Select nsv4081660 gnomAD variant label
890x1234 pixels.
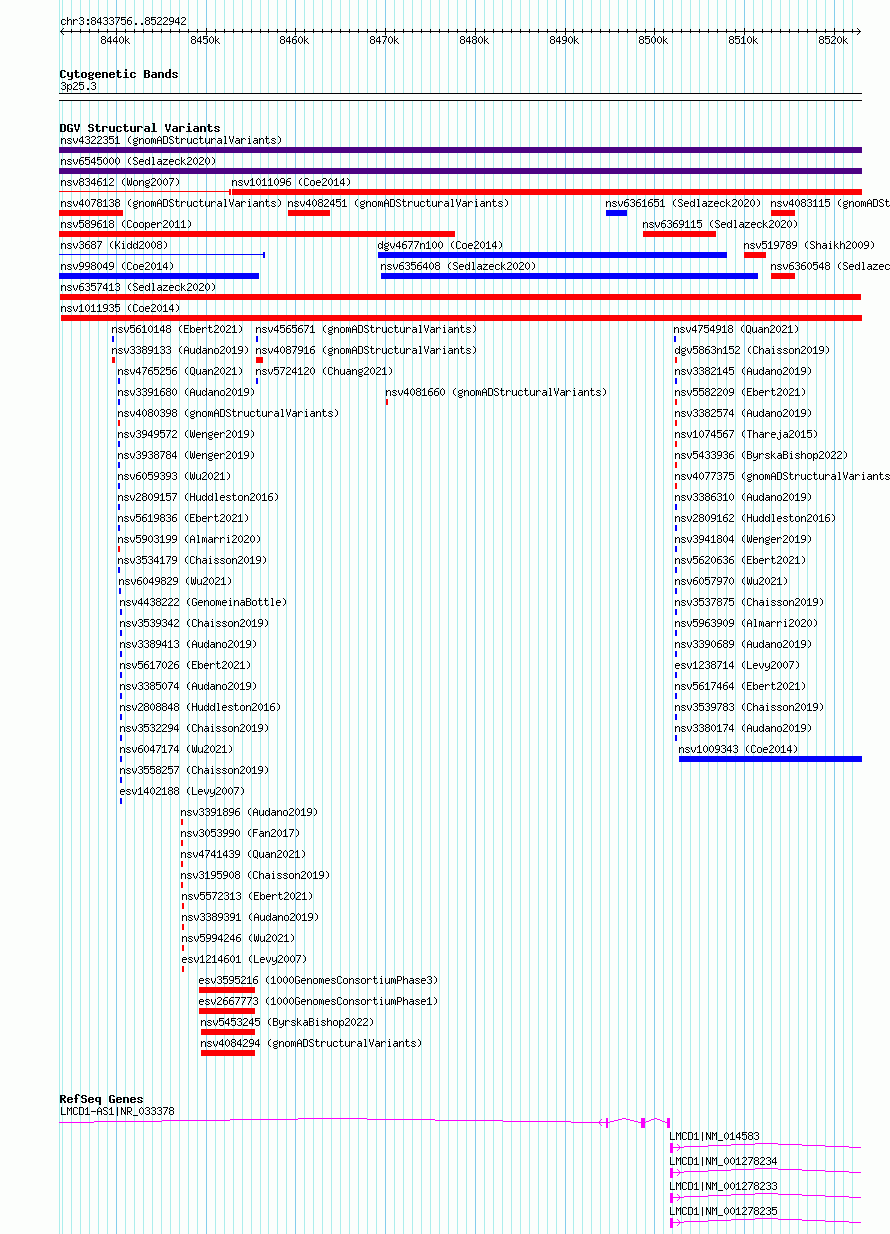click(496, 392)
